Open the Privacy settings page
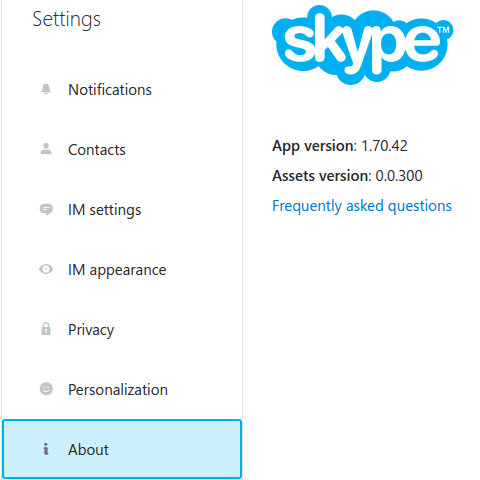 (x=122, y=330)
